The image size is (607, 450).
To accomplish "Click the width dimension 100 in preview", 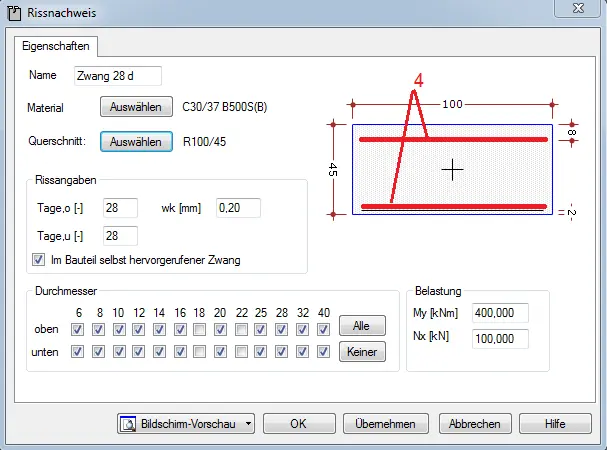I will 452,104.
